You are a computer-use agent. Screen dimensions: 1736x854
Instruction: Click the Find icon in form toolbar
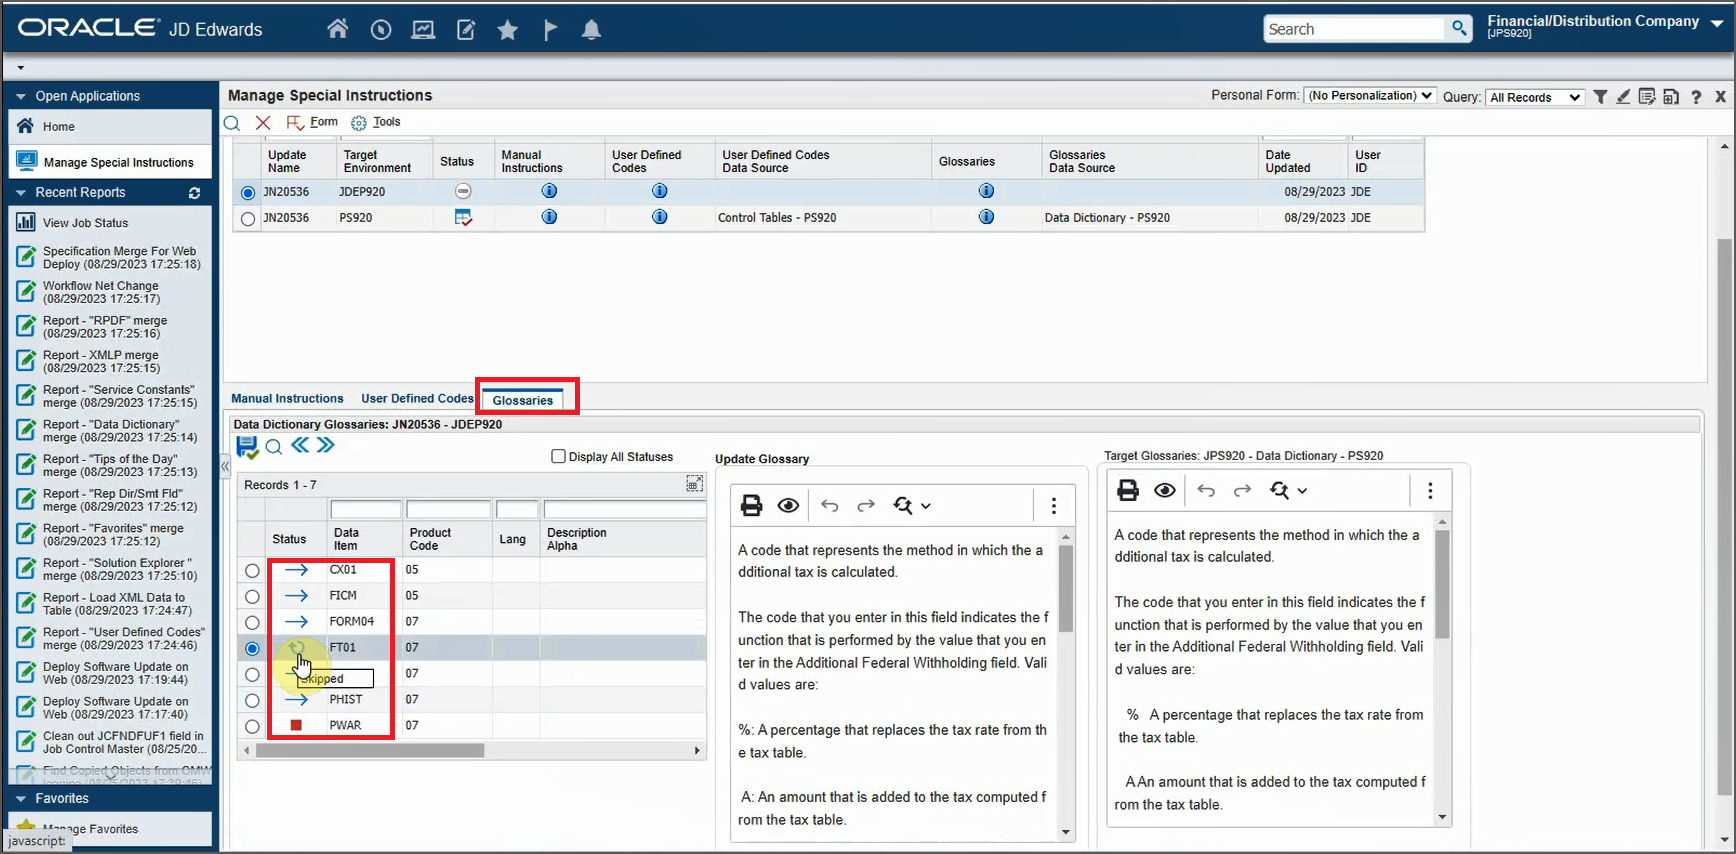click(232, 123)
